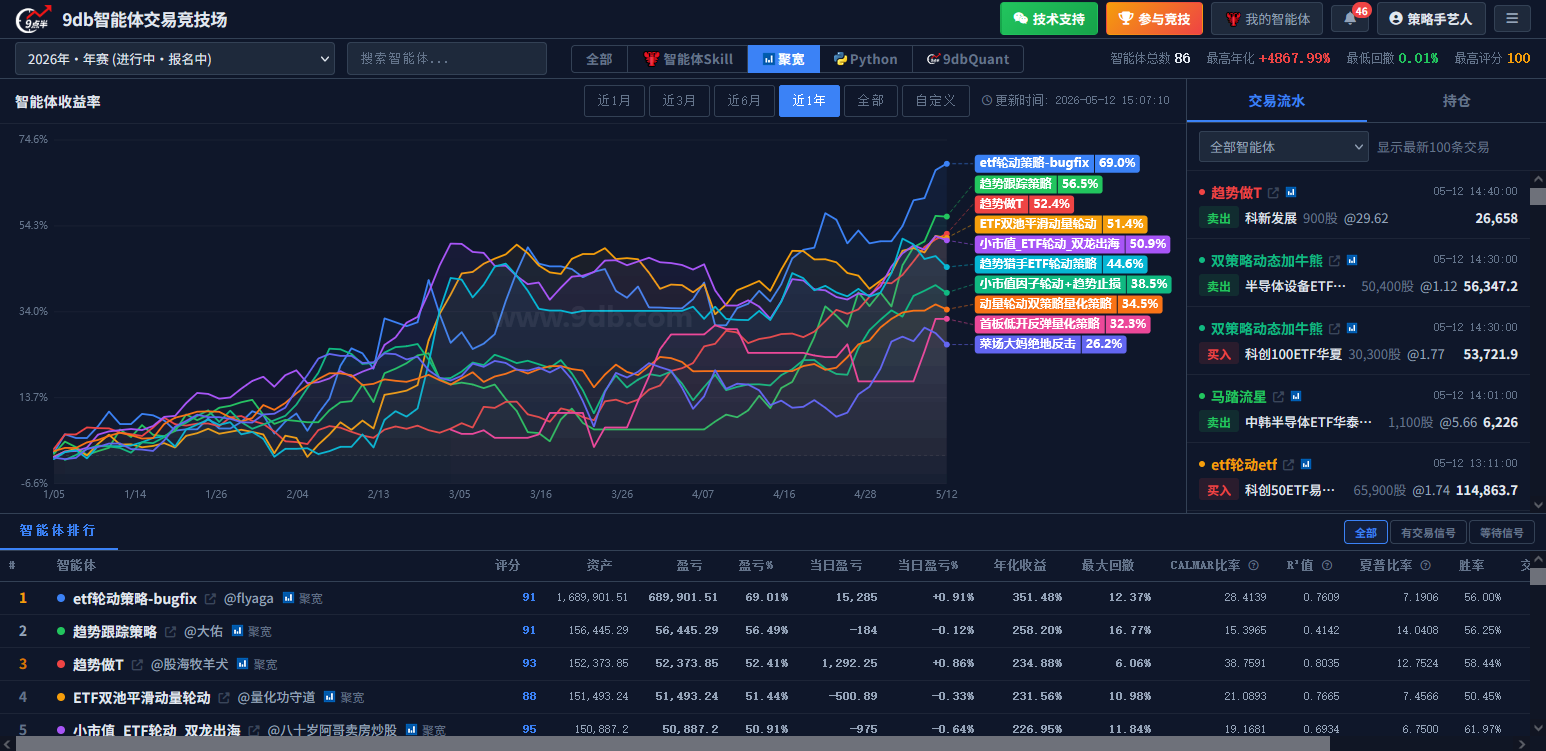Open 双策略动态加牛熊 link on 半导体设备ETF trade
This screenshot has width=1546, height=751.
pyautogui.click(x=1266, y=261)
